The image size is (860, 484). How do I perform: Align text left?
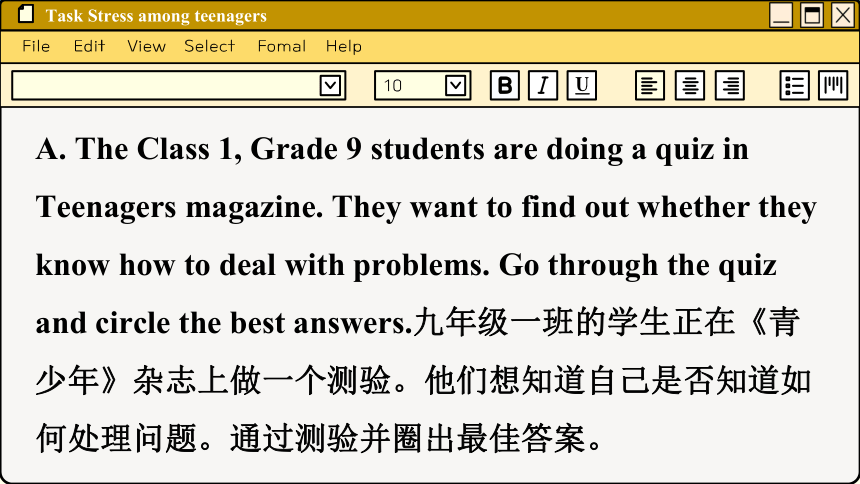click(x=650, y=85)
